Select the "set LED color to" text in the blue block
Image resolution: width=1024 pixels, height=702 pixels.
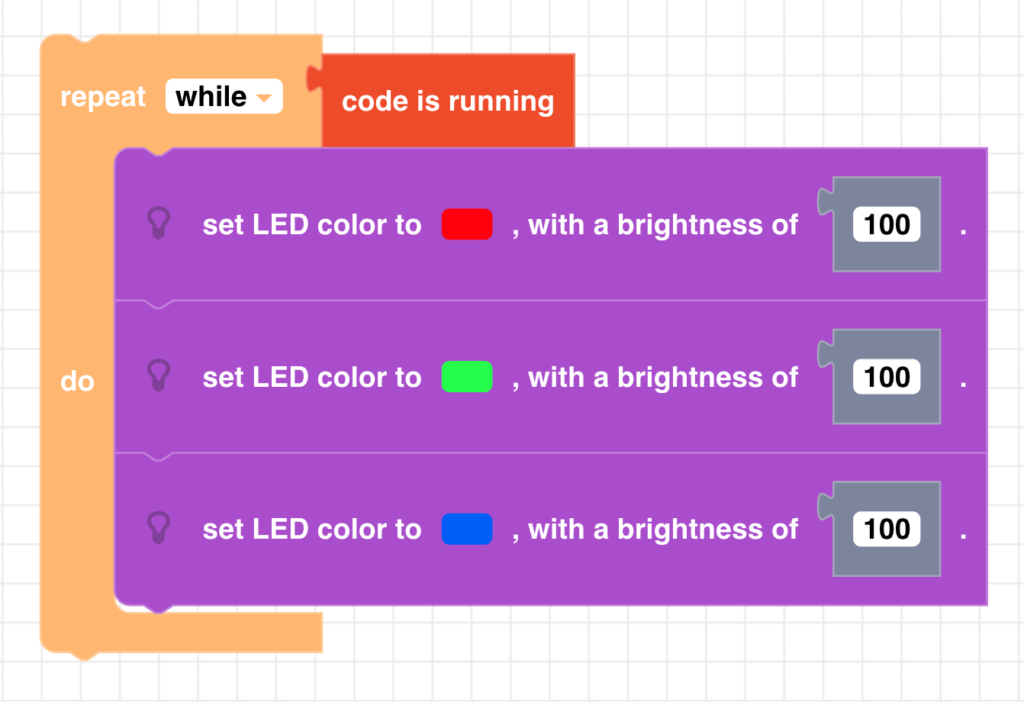click(312, 529)
